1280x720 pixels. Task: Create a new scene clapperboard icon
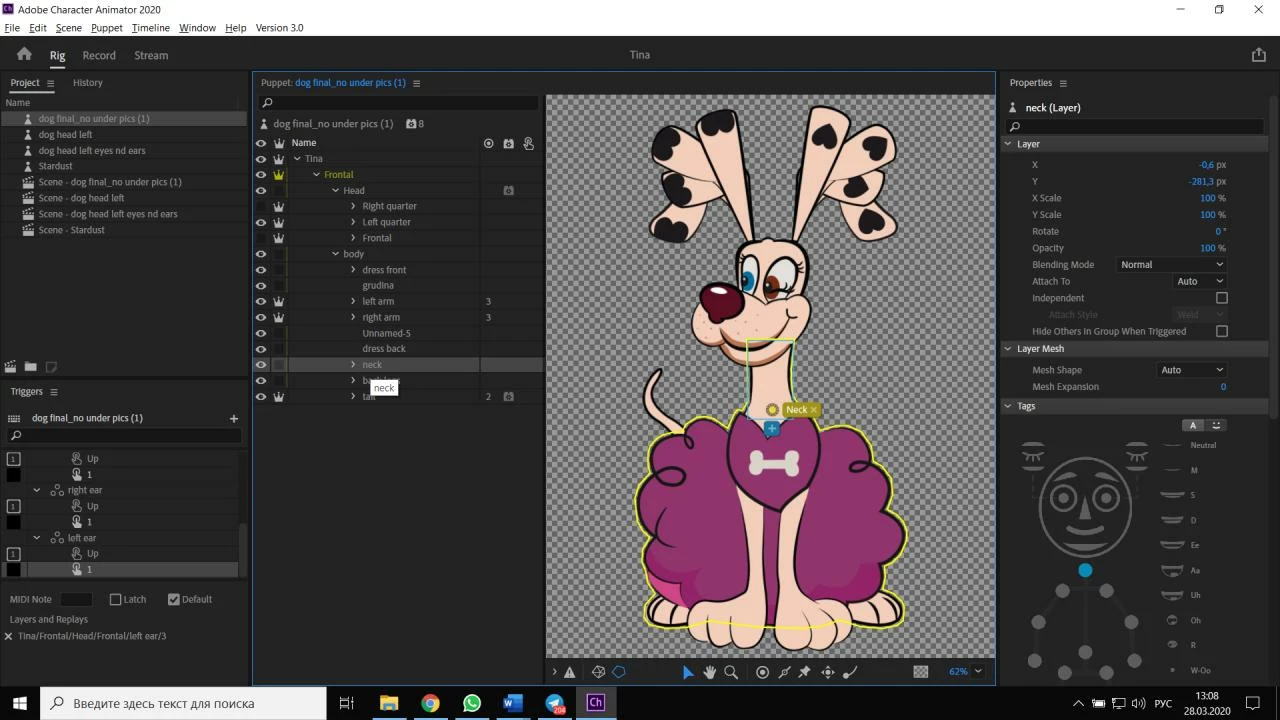click(x=11, y=367)
